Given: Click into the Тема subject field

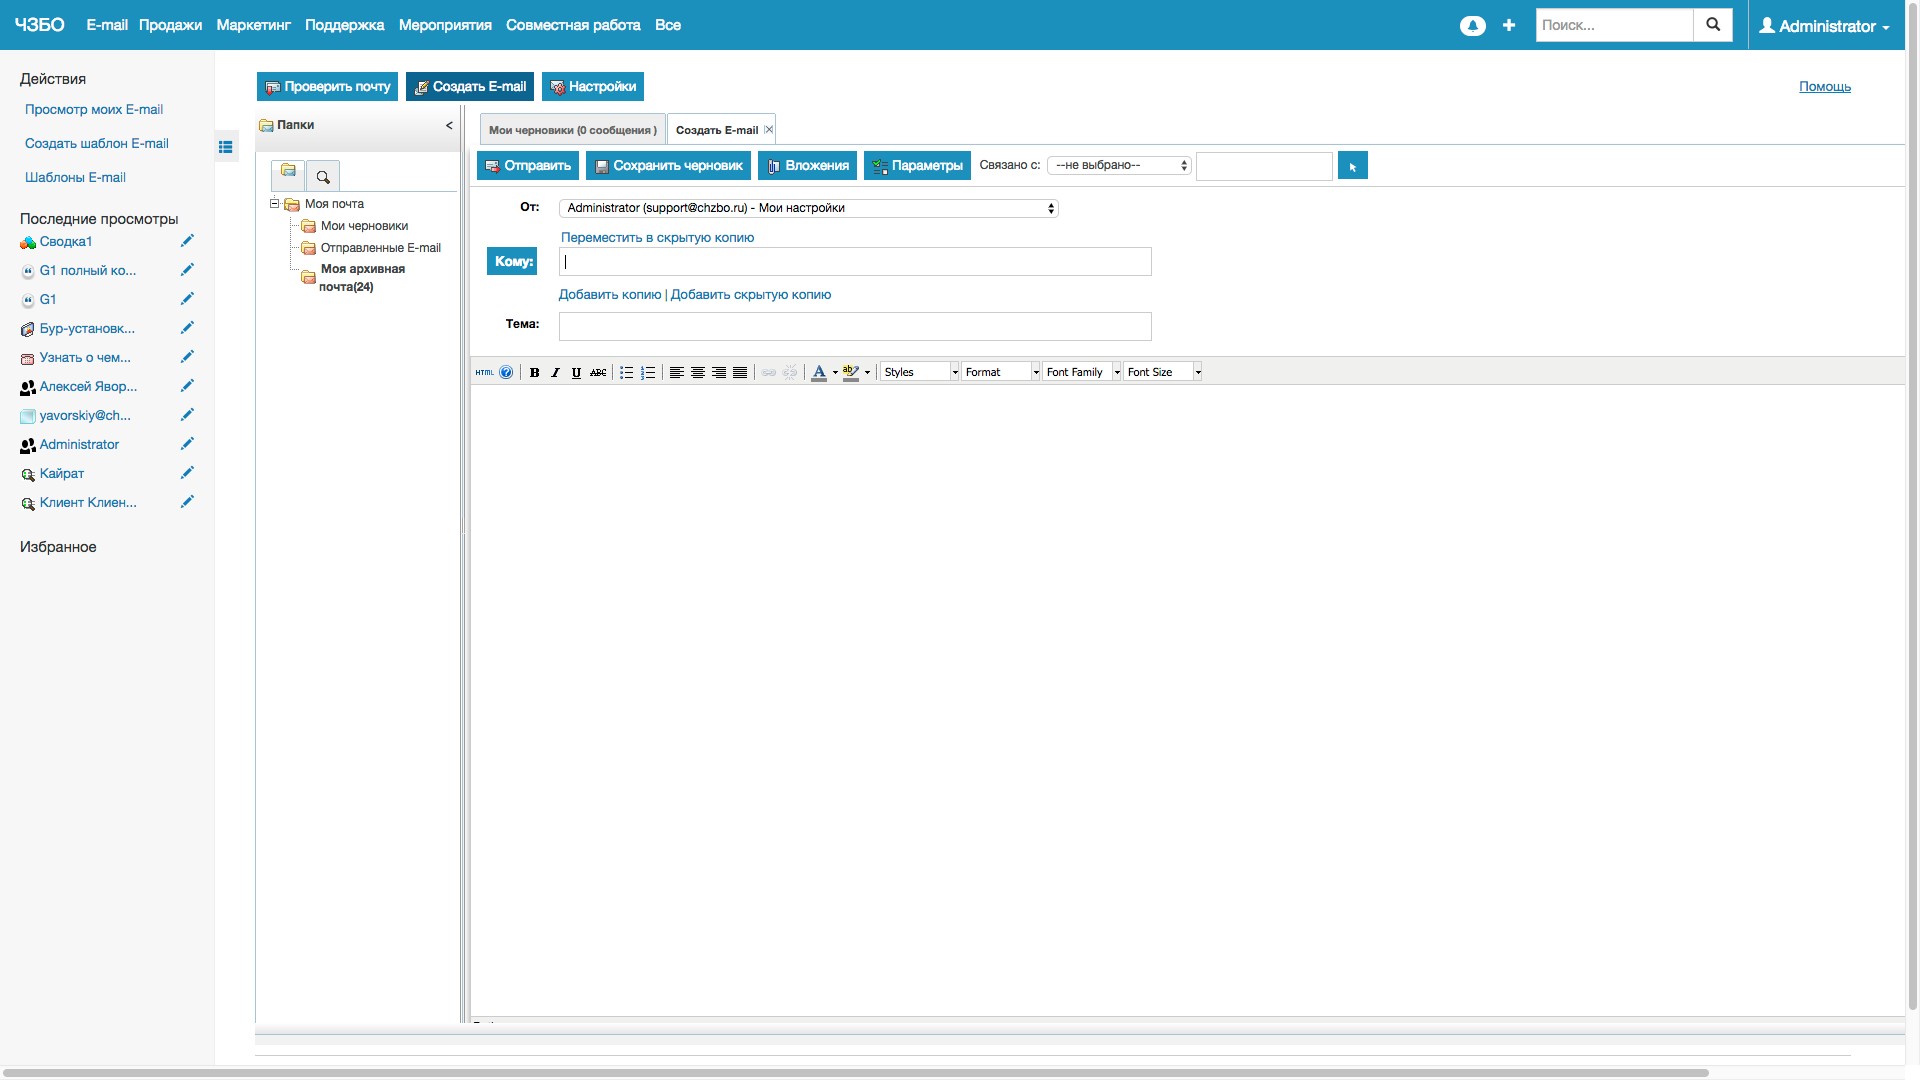Looking at the screenshot, I should coord(854,326).
